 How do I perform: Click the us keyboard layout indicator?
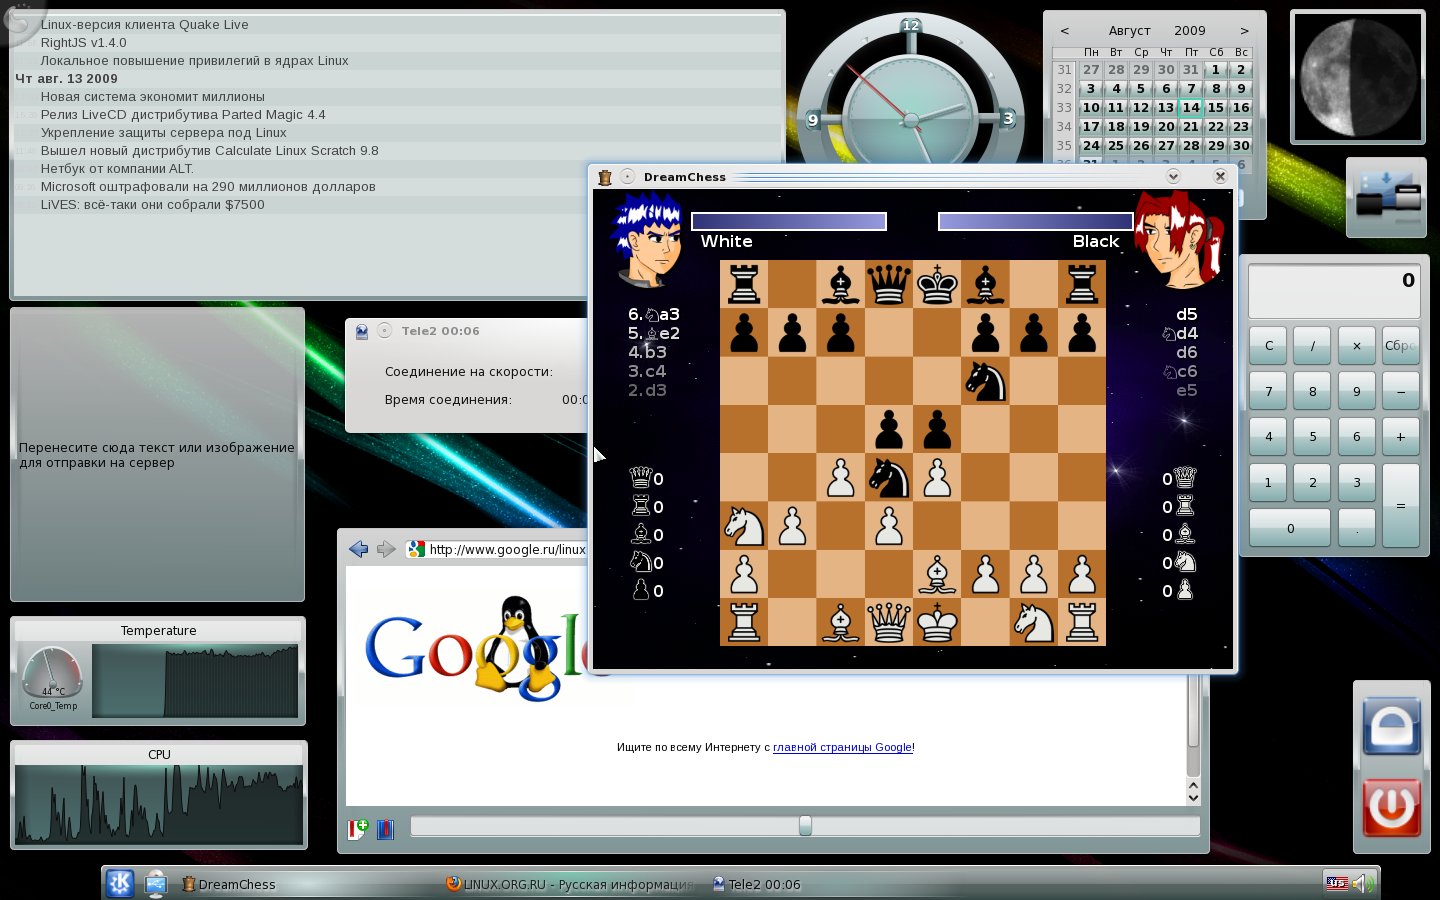[x=1336, y=882]
